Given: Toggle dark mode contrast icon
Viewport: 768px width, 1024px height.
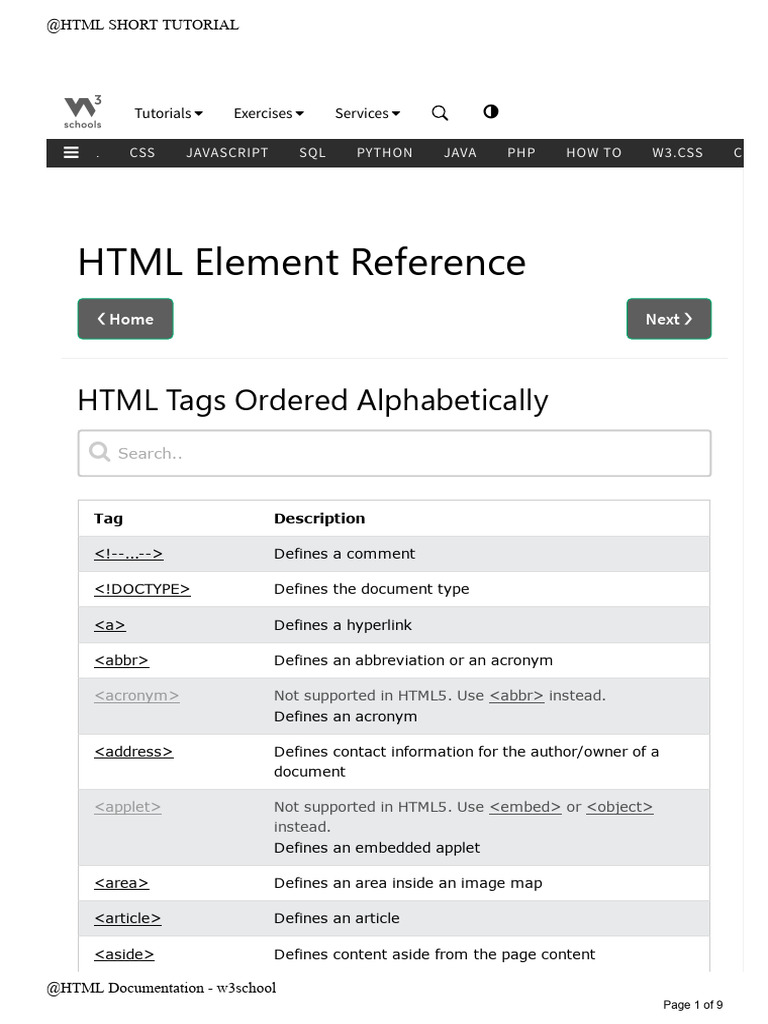Looking at the screenshot, I should (x=490, y=112).
